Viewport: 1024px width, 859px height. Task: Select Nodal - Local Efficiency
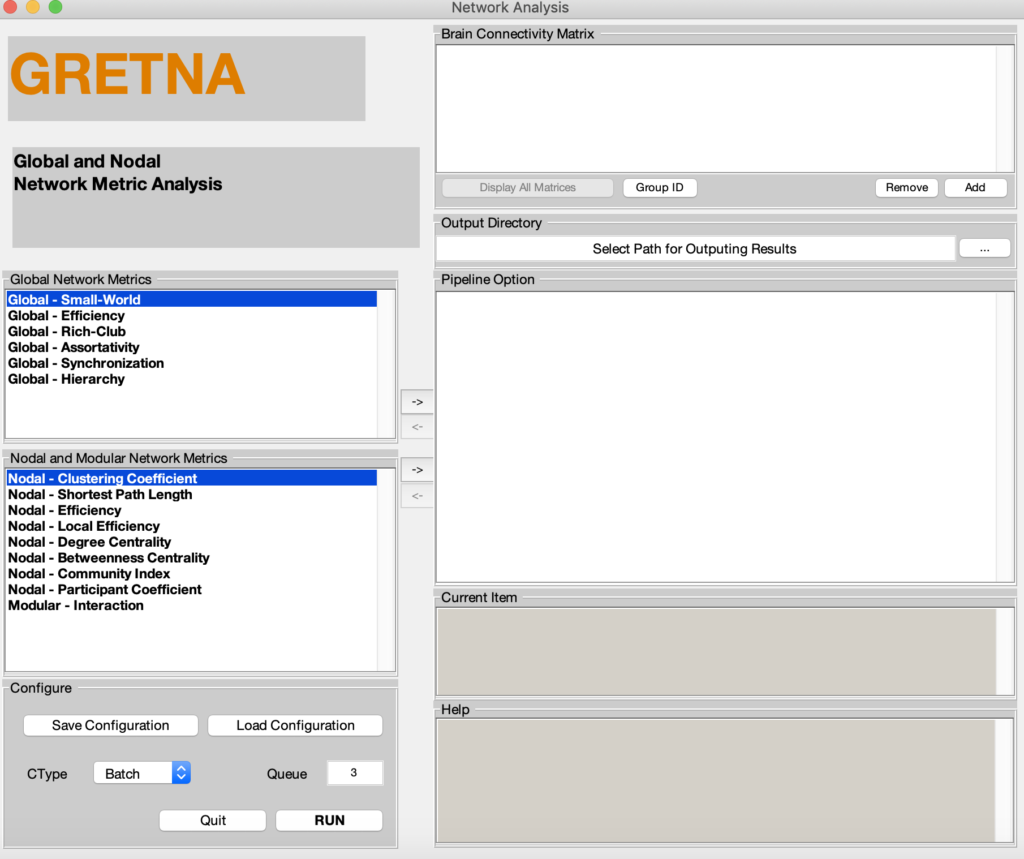tap(192, 526)
